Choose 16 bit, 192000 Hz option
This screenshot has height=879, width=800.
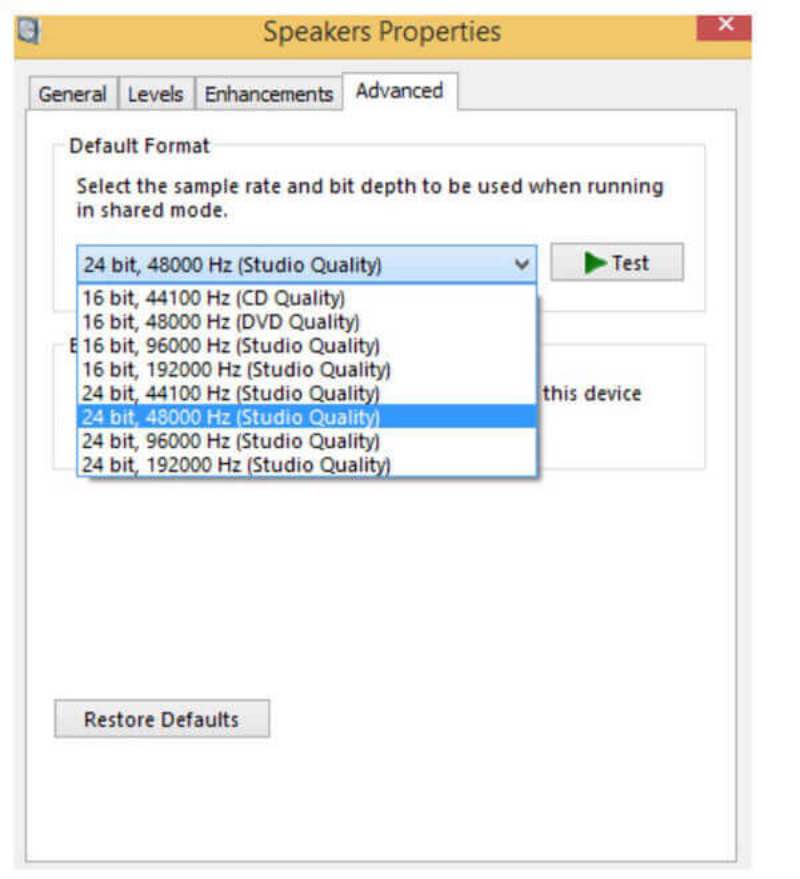coord(235,369)
